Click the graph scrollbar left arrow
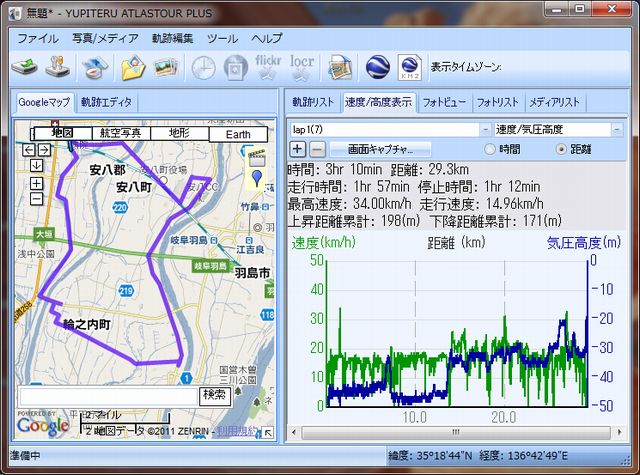The image size is (640, 475). (293, 432)
